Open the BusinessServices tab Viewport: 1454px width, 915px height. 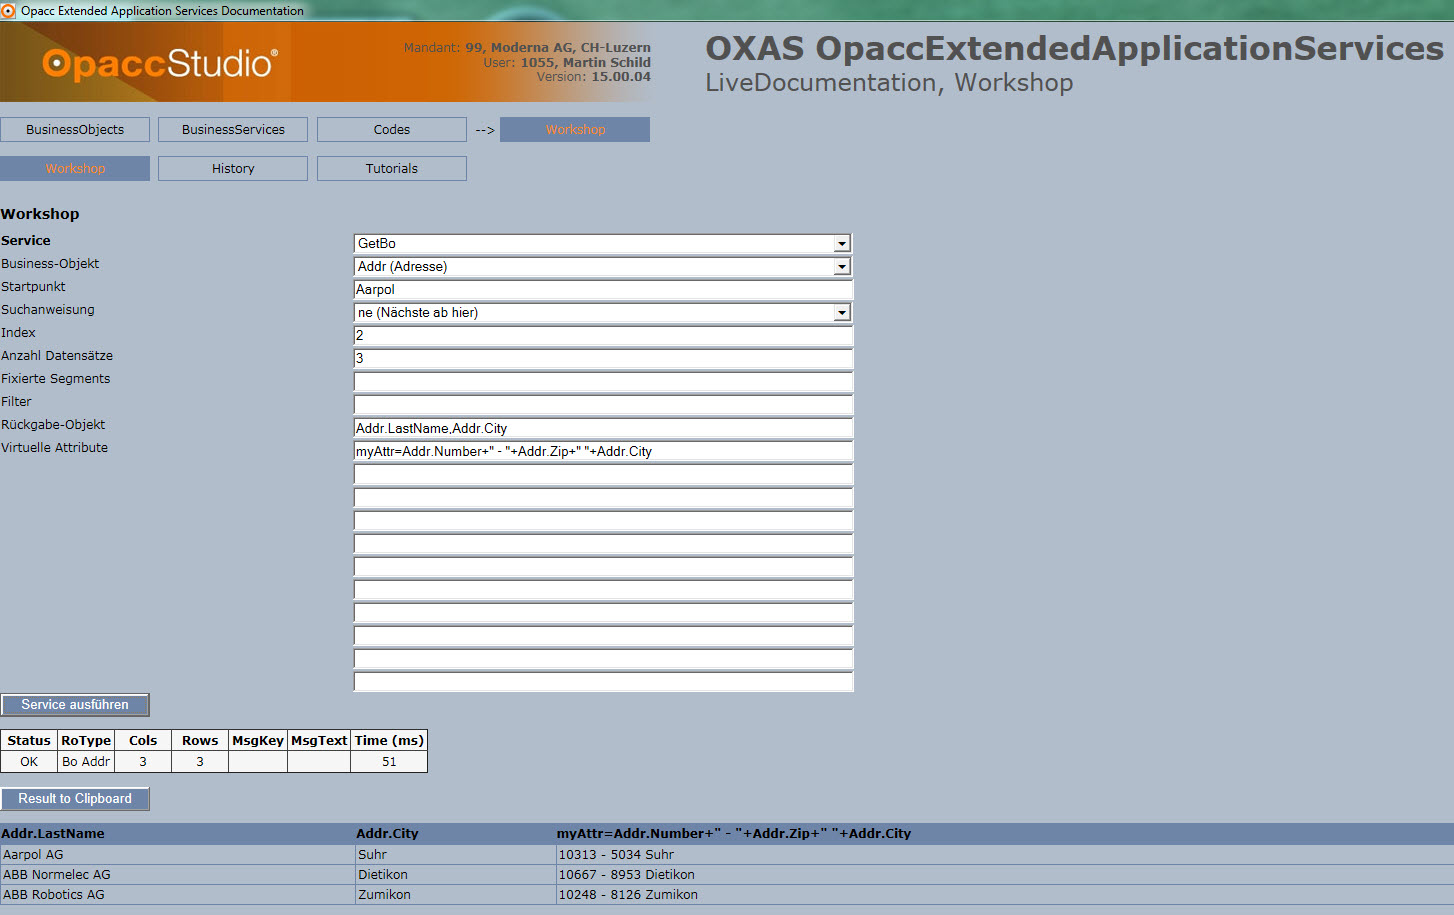(233, 130)
